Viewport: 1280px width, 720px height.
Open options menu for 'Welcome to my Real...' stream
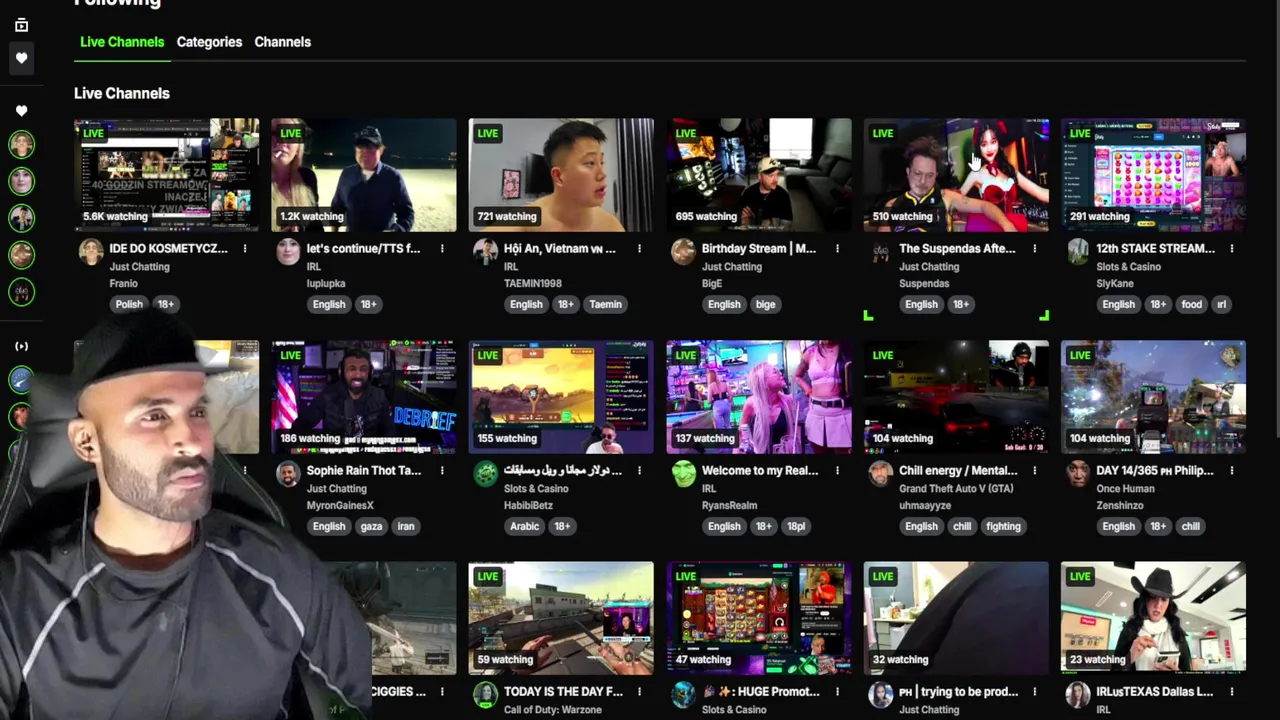click(x=837, y=470)
